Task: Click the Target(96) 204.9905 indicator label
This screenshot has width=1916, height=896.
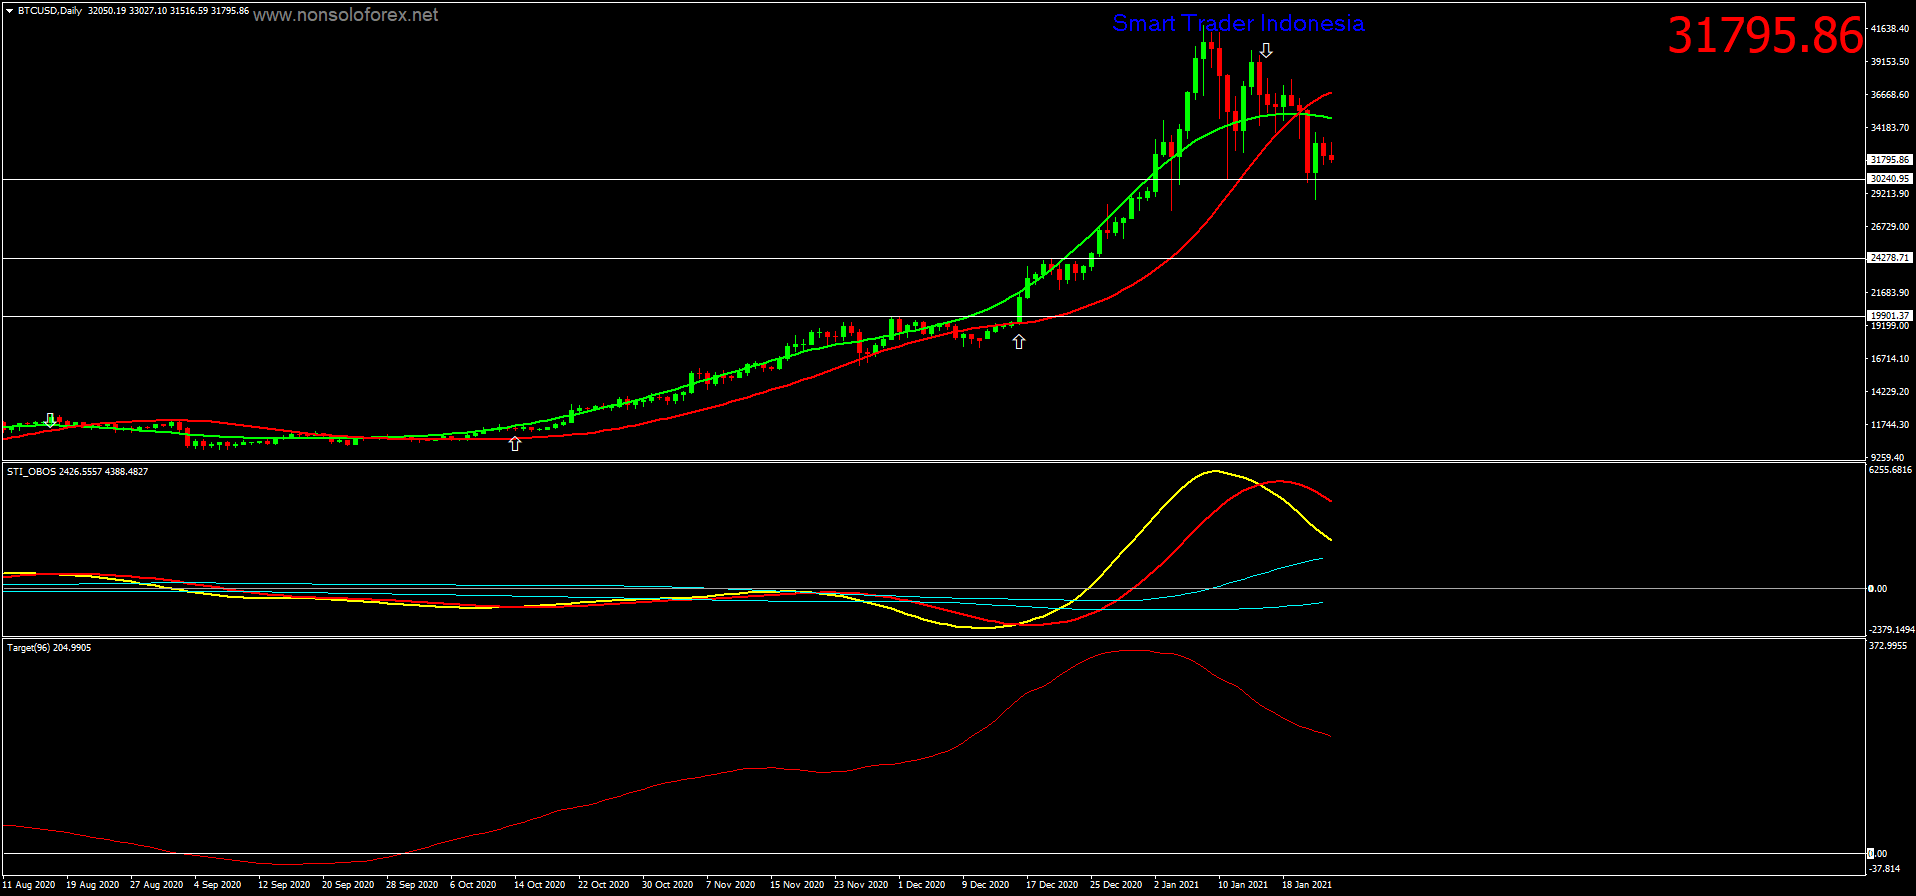Action: (x=49, y=647)
